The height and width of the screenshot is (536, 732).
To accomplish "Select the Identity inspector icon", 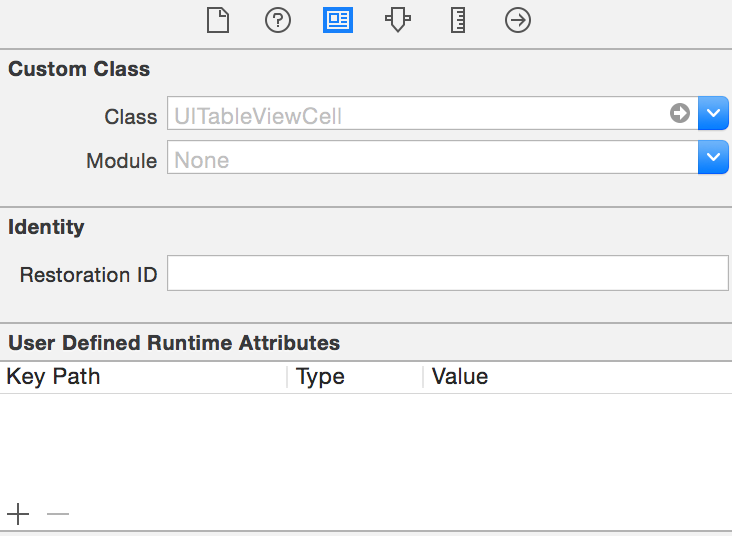I will click(338, 20).
